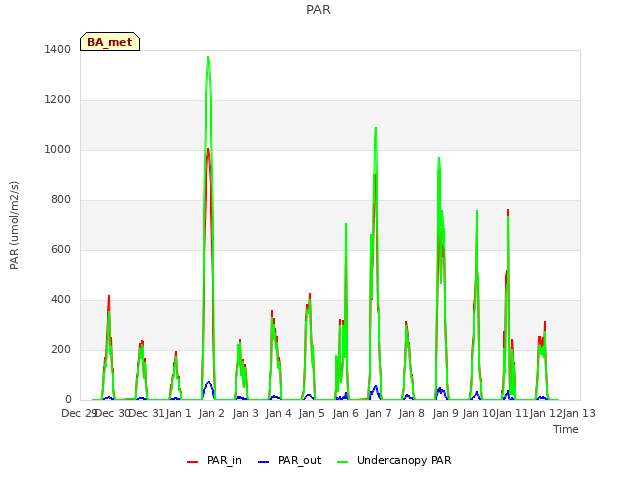The height and width of the screenshot is (480, 640).
Task: Click the Jan 13 x-axis tick label
Action: tap(579, 413)
